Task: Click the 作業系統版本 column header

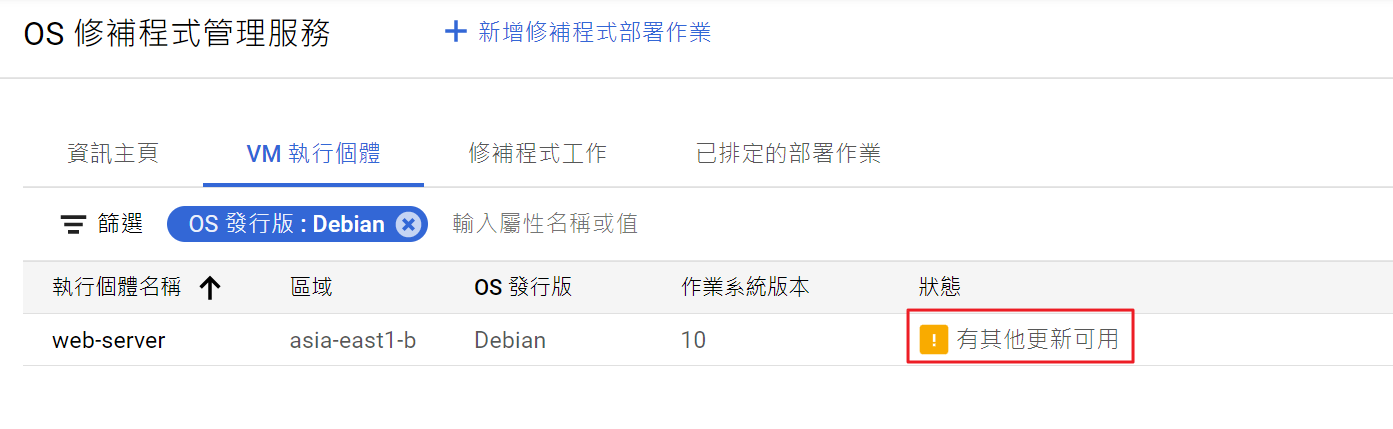Action: [745, 288]
